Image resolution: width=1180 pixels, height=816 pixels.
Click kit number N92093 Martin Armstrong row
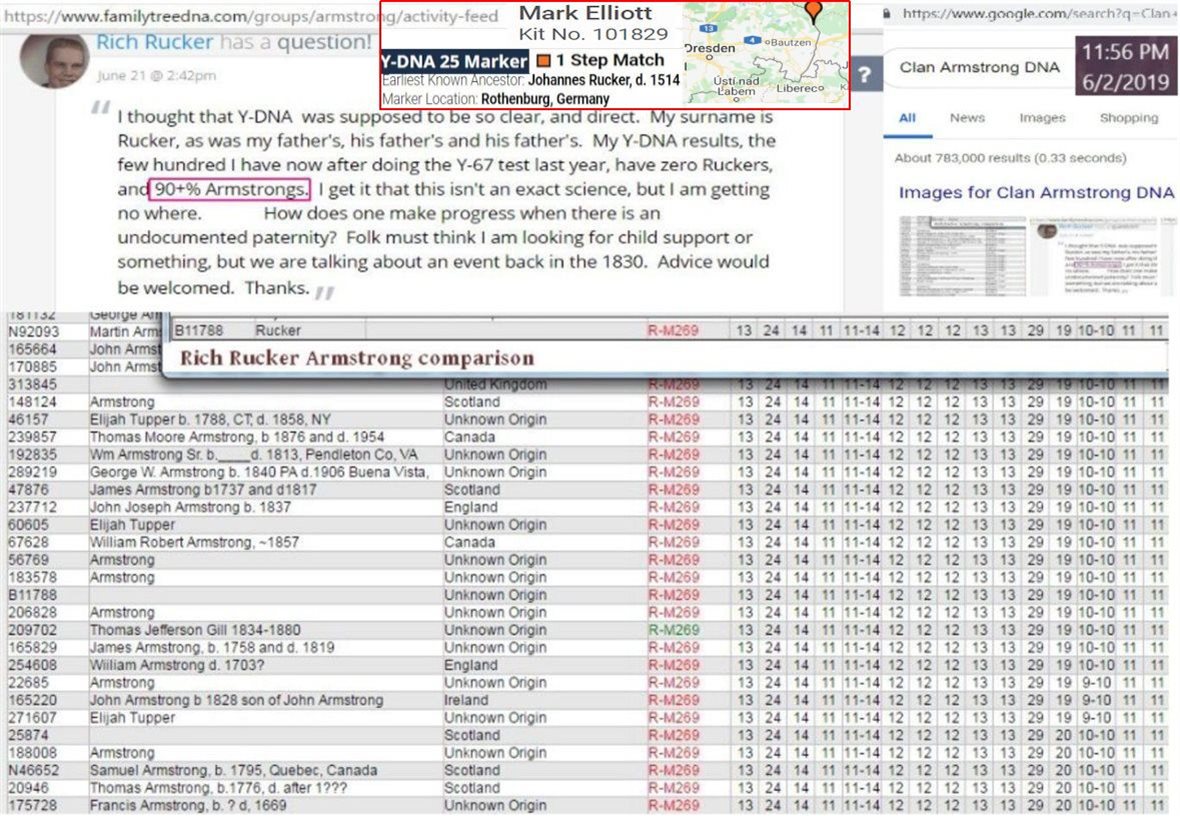click(33, 332)
